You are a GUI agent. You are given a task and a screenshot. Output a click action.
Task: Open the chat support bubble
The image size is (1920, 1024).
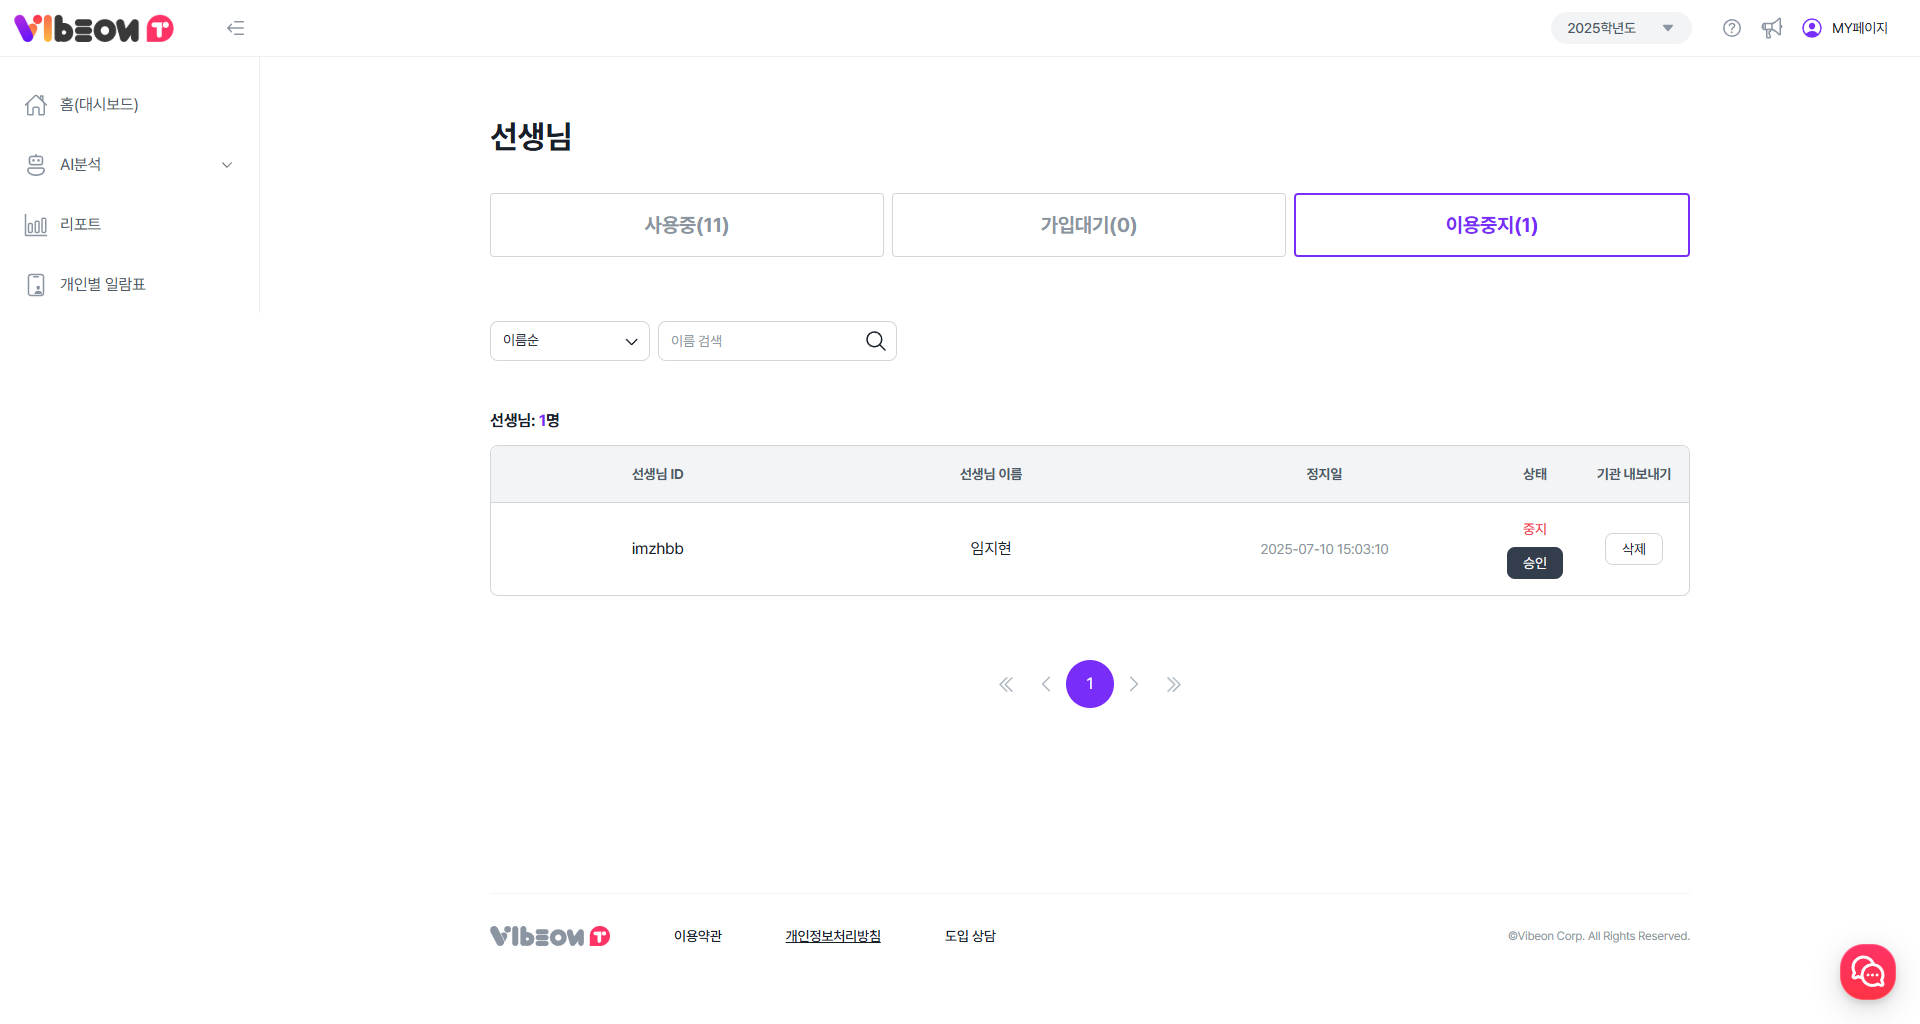tap(1867, 971)
